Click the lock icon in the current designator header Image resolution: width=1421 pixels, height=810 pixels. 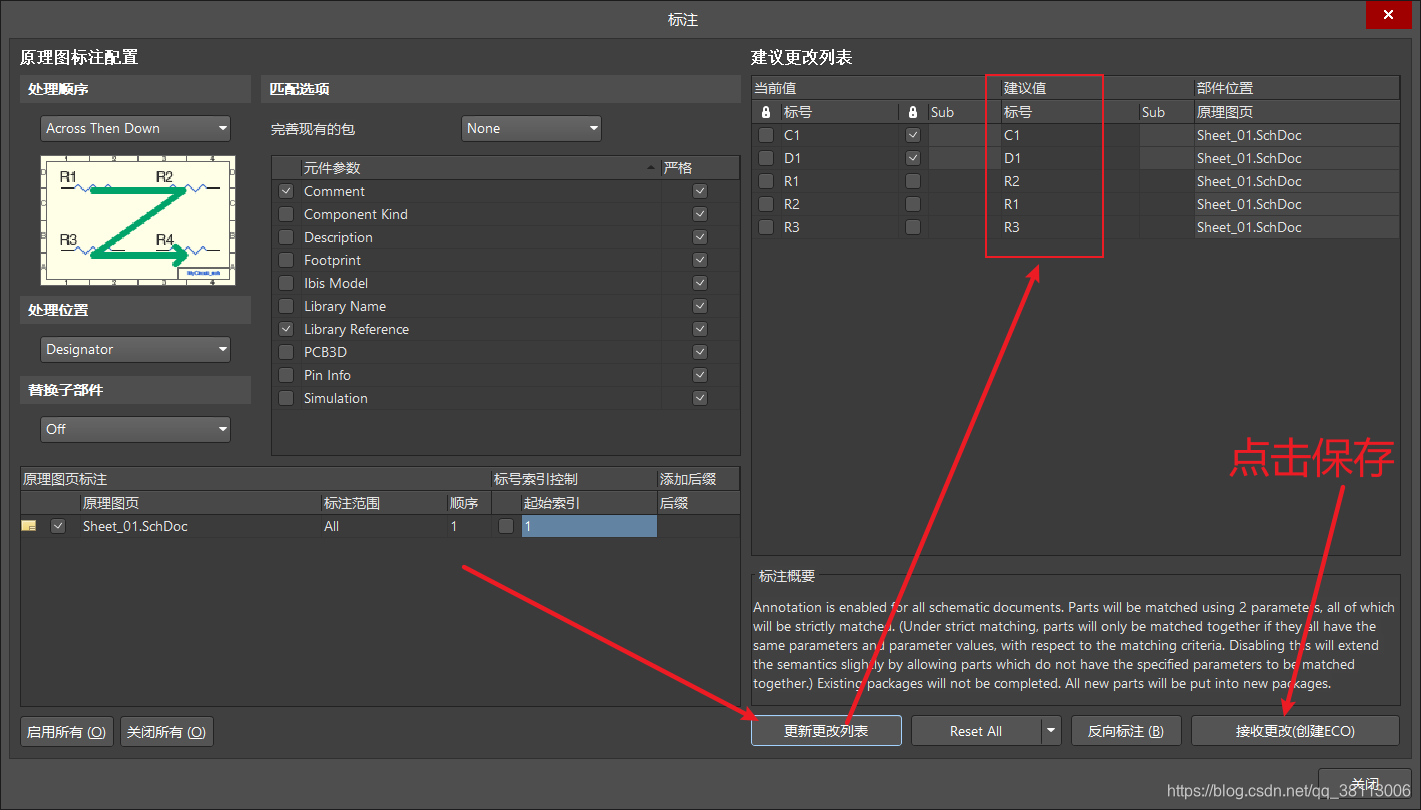766,112
